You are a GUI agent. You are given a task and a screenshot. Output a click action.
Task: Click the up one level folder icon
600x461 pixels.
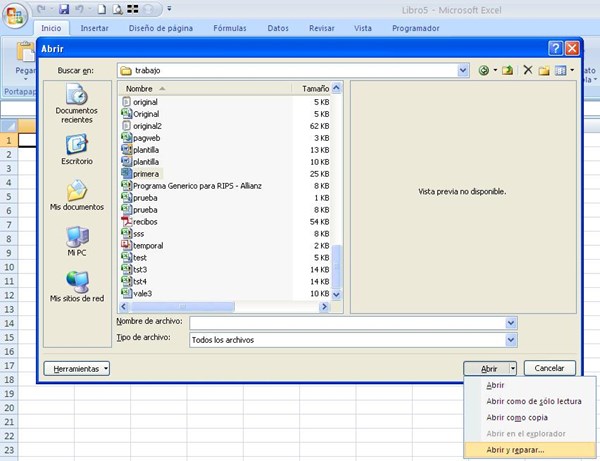point(507,71)
